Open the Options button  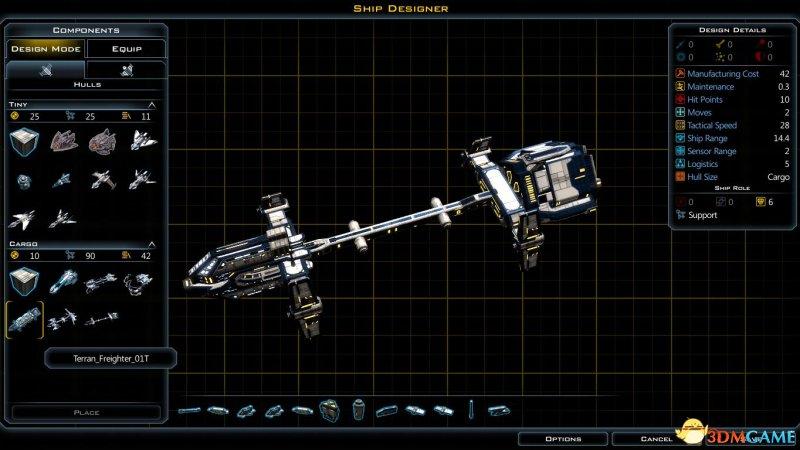point(563,439)
